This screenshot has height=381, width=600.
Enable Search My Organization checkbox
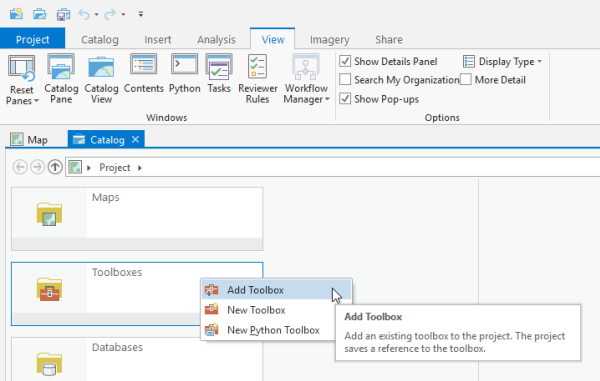(x=345, y=80)
